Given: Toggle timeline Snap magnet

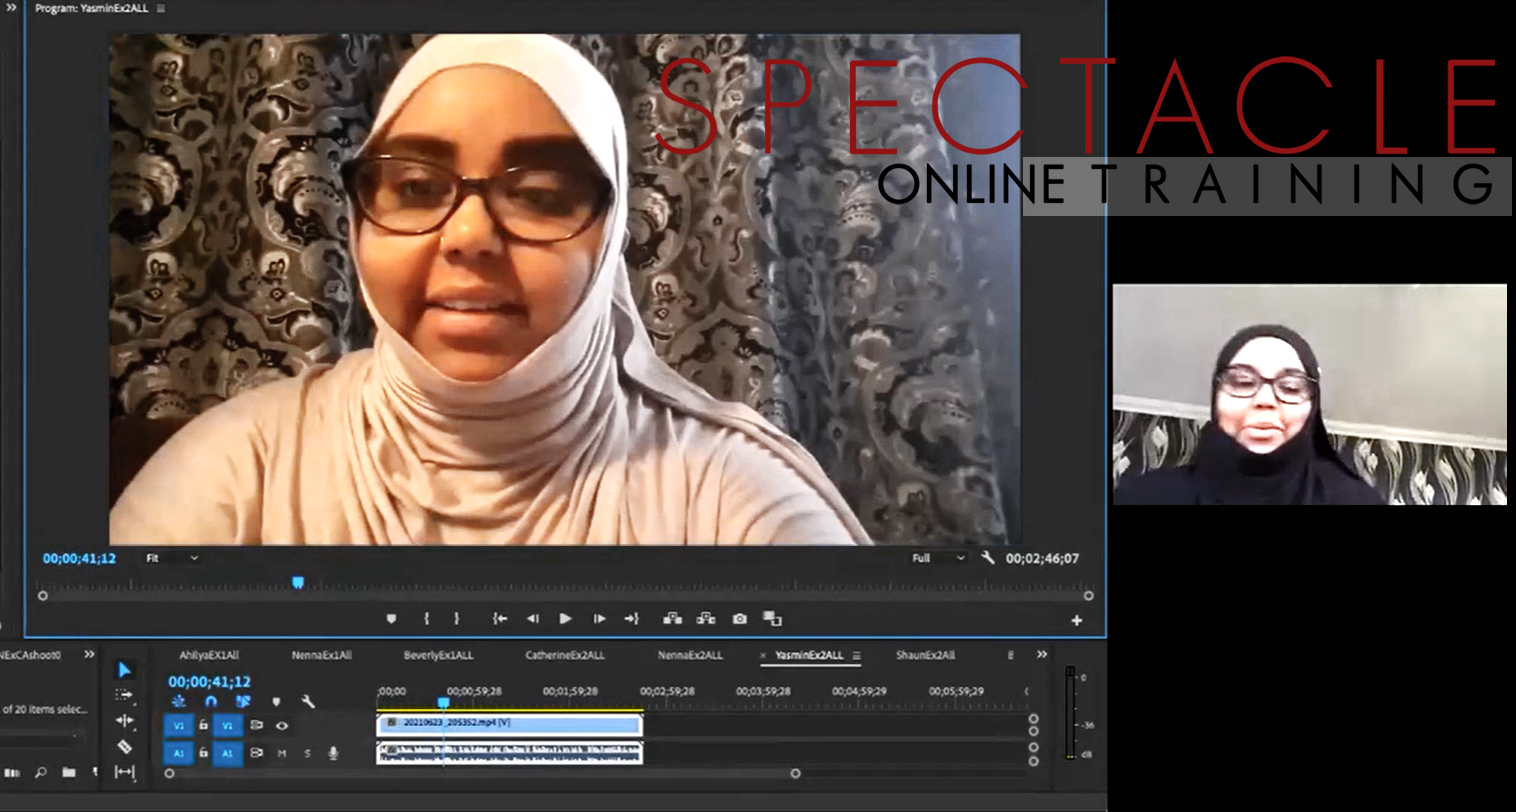Looking at the screenshot, I should pos(211,702).
